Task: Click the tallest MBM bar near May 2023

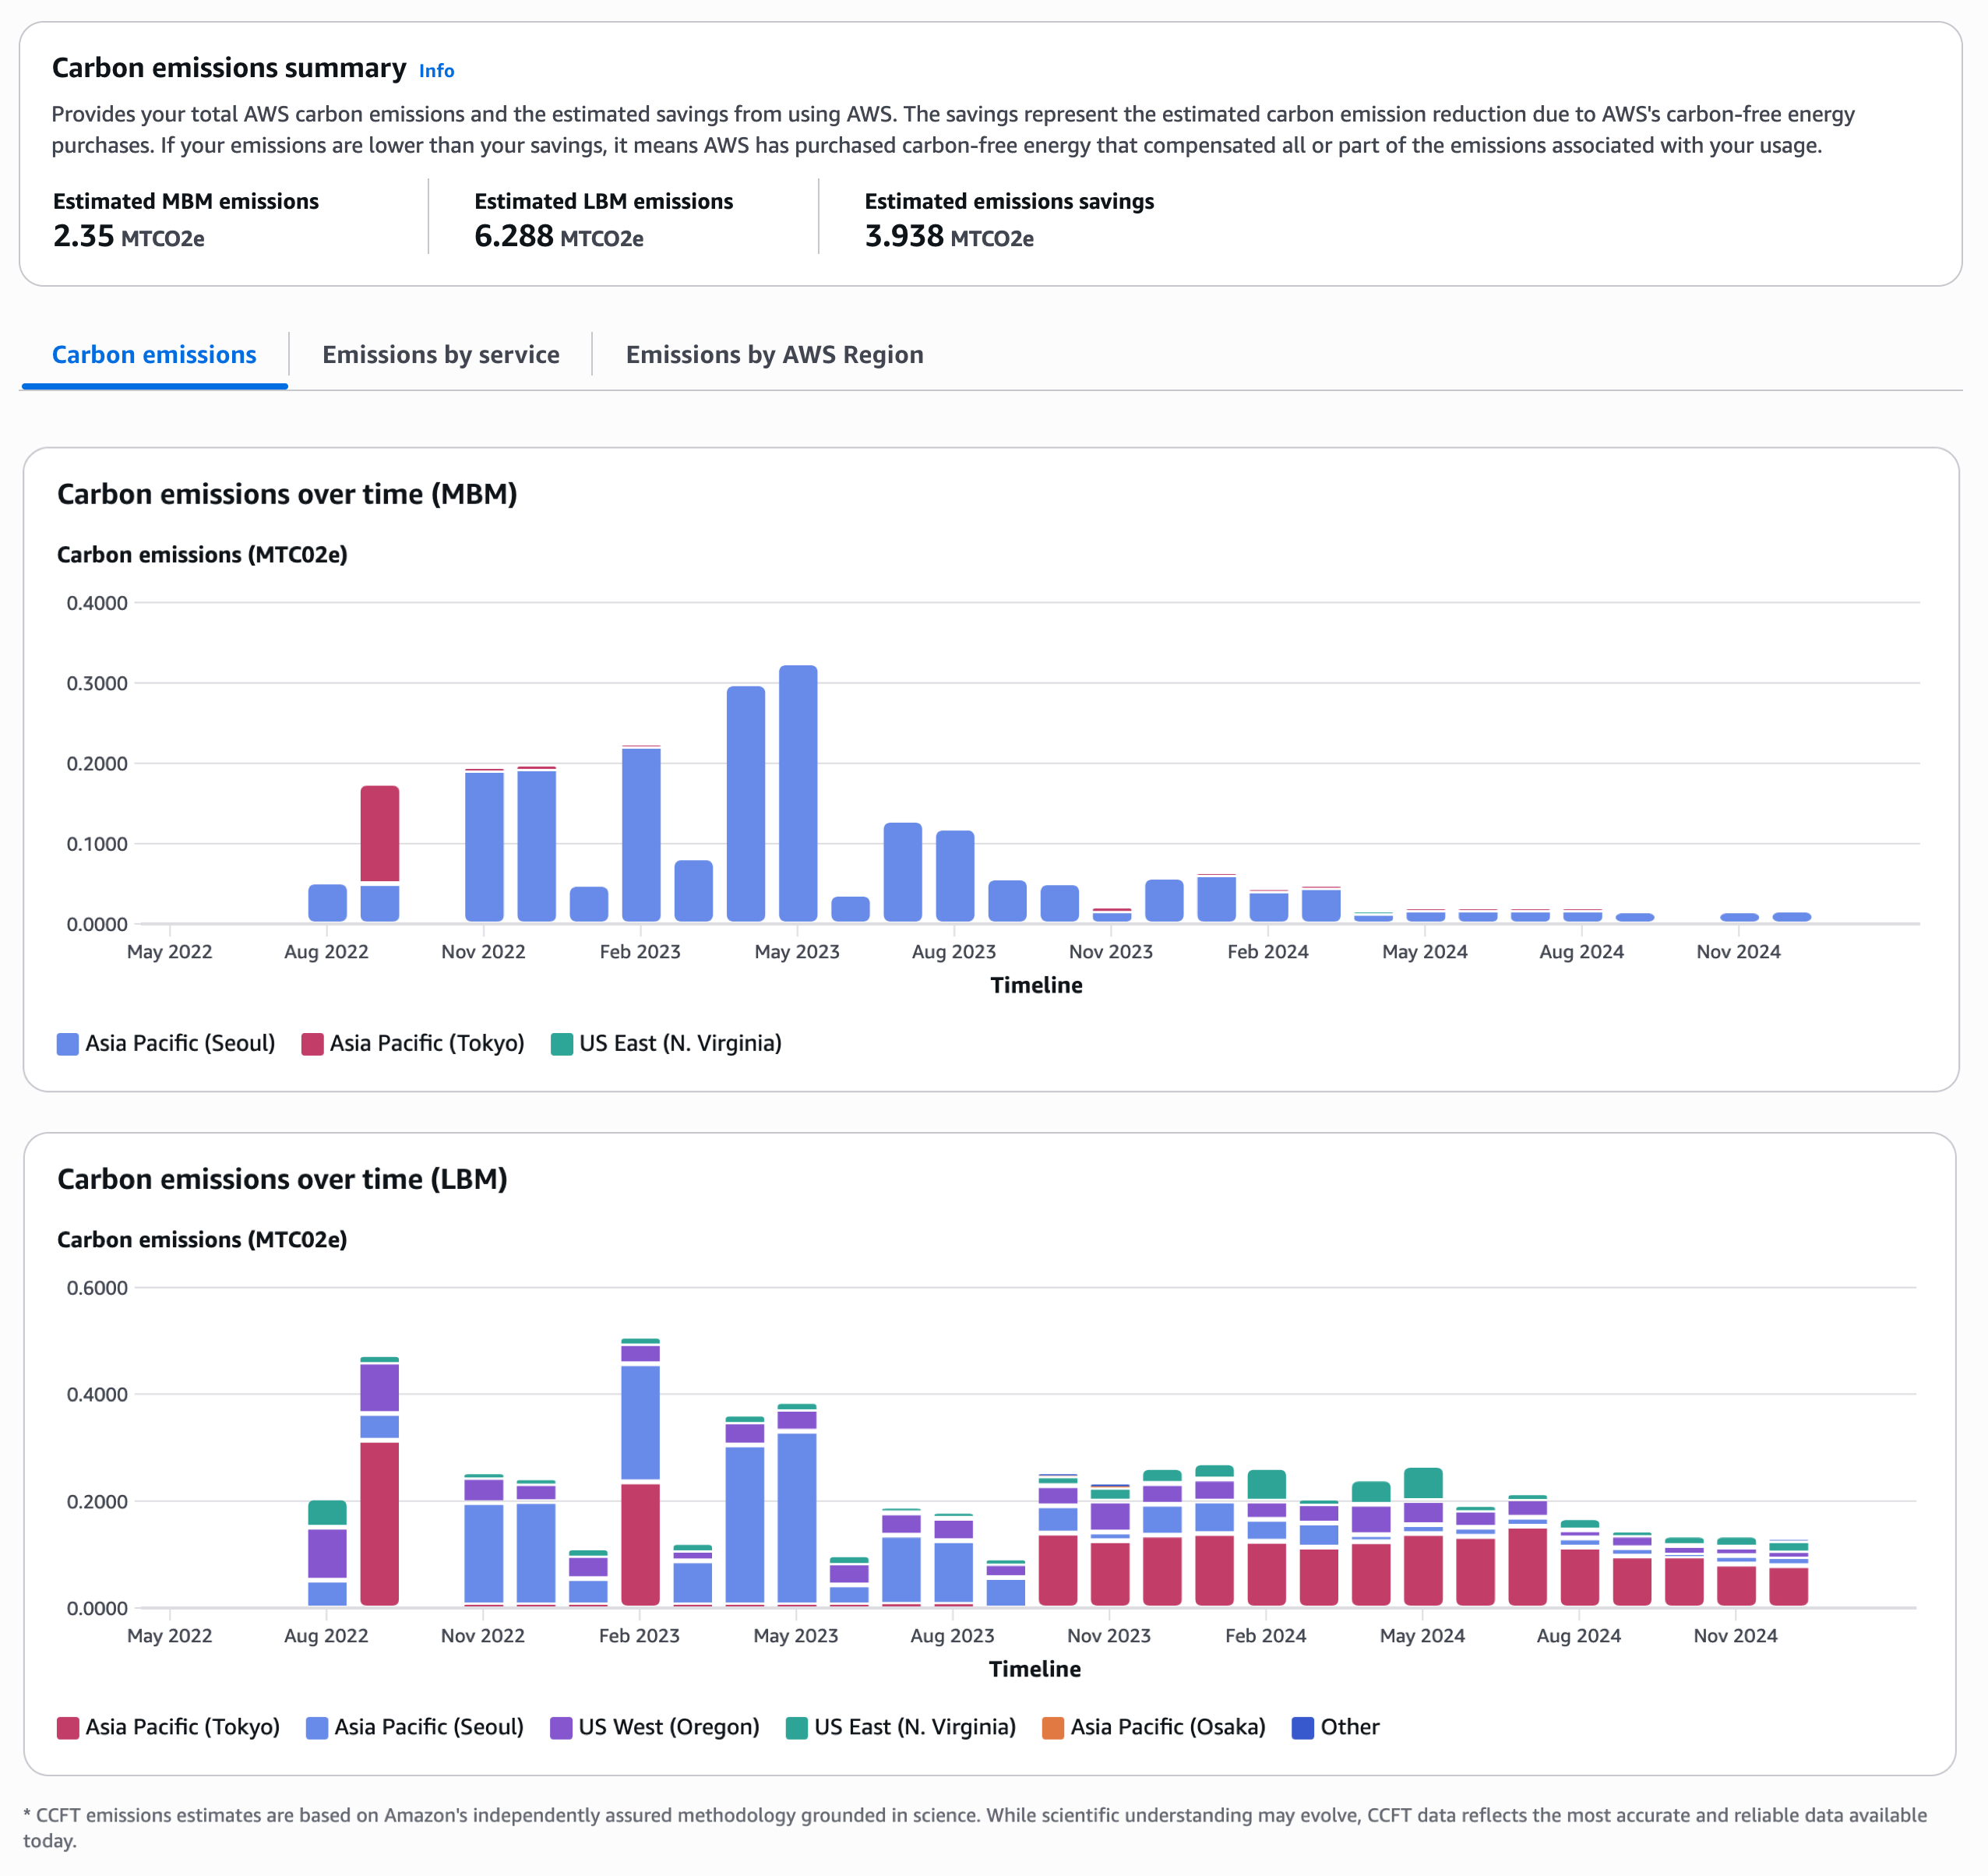Action: [798, 794]
